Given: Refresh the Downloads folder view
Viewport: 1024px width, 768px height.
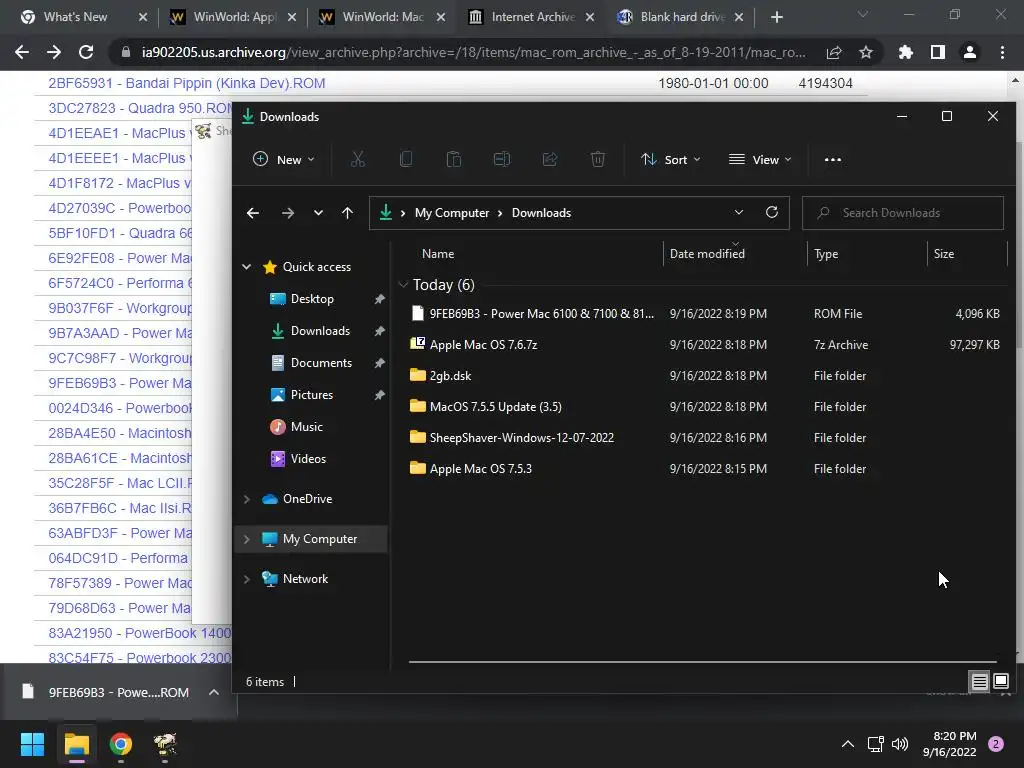Looking at the screenshot, I should (x=771, y=212).
